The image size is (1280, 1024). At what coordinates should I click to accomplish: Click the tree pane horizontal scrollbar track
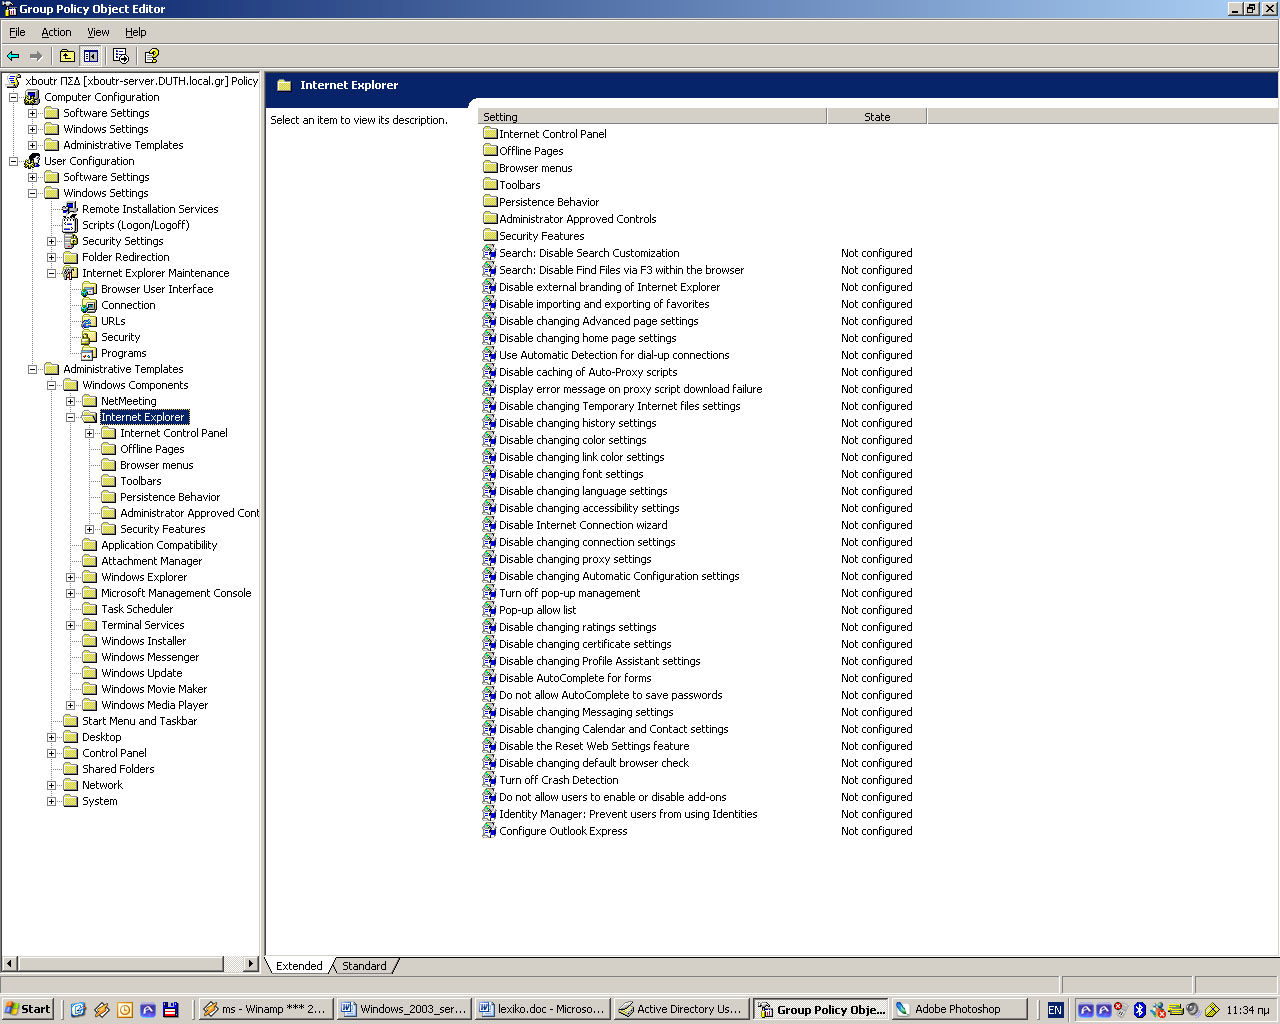point(234,964)
